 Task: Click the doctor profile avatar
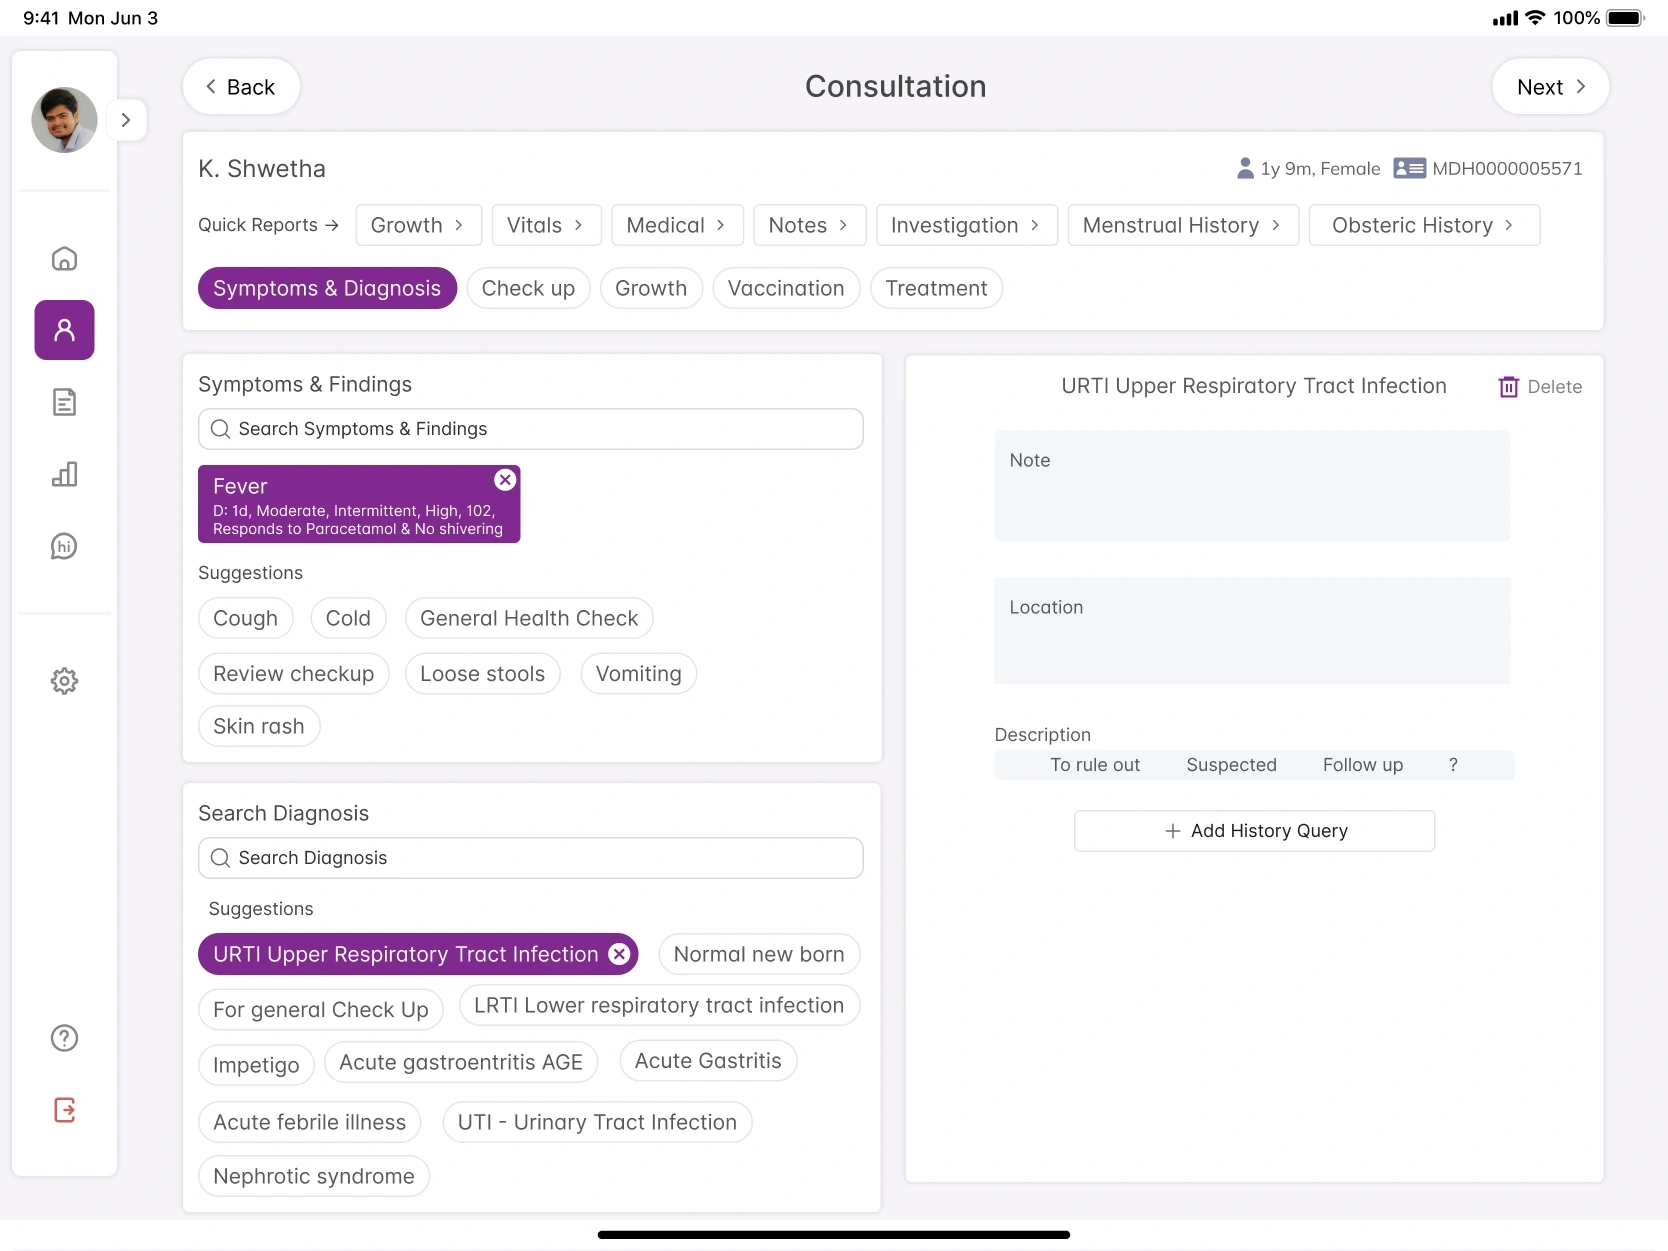[64, 120]
